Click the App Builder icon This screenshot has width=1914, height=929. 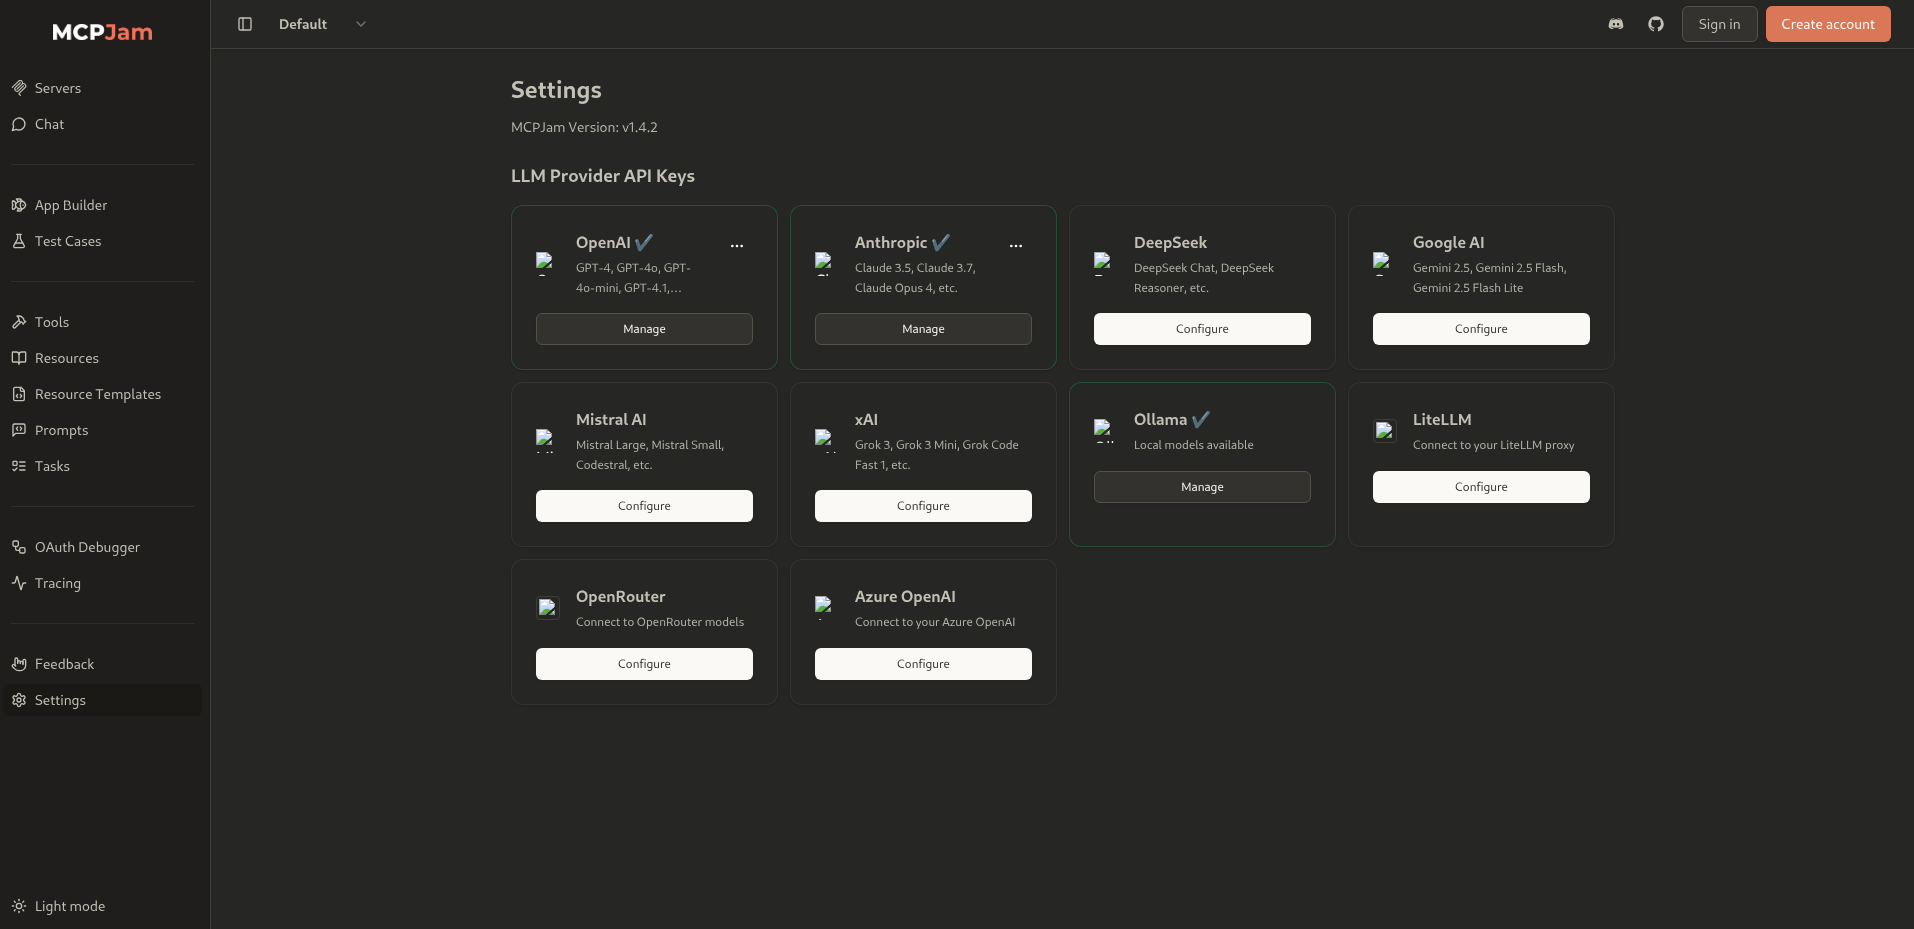[x=19, y=205]
